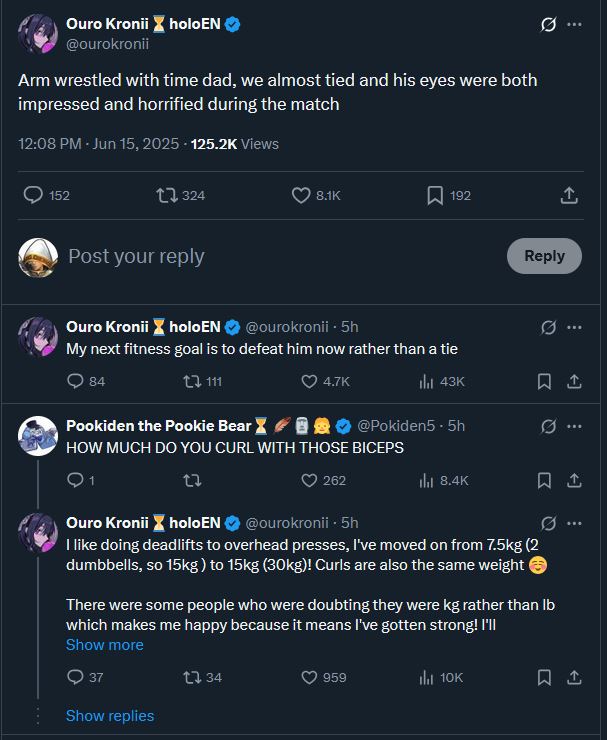This screenshot has height=740, width=607.
Task: Bookmark Pookiden's reply
Action: click(x=544, y=480)
